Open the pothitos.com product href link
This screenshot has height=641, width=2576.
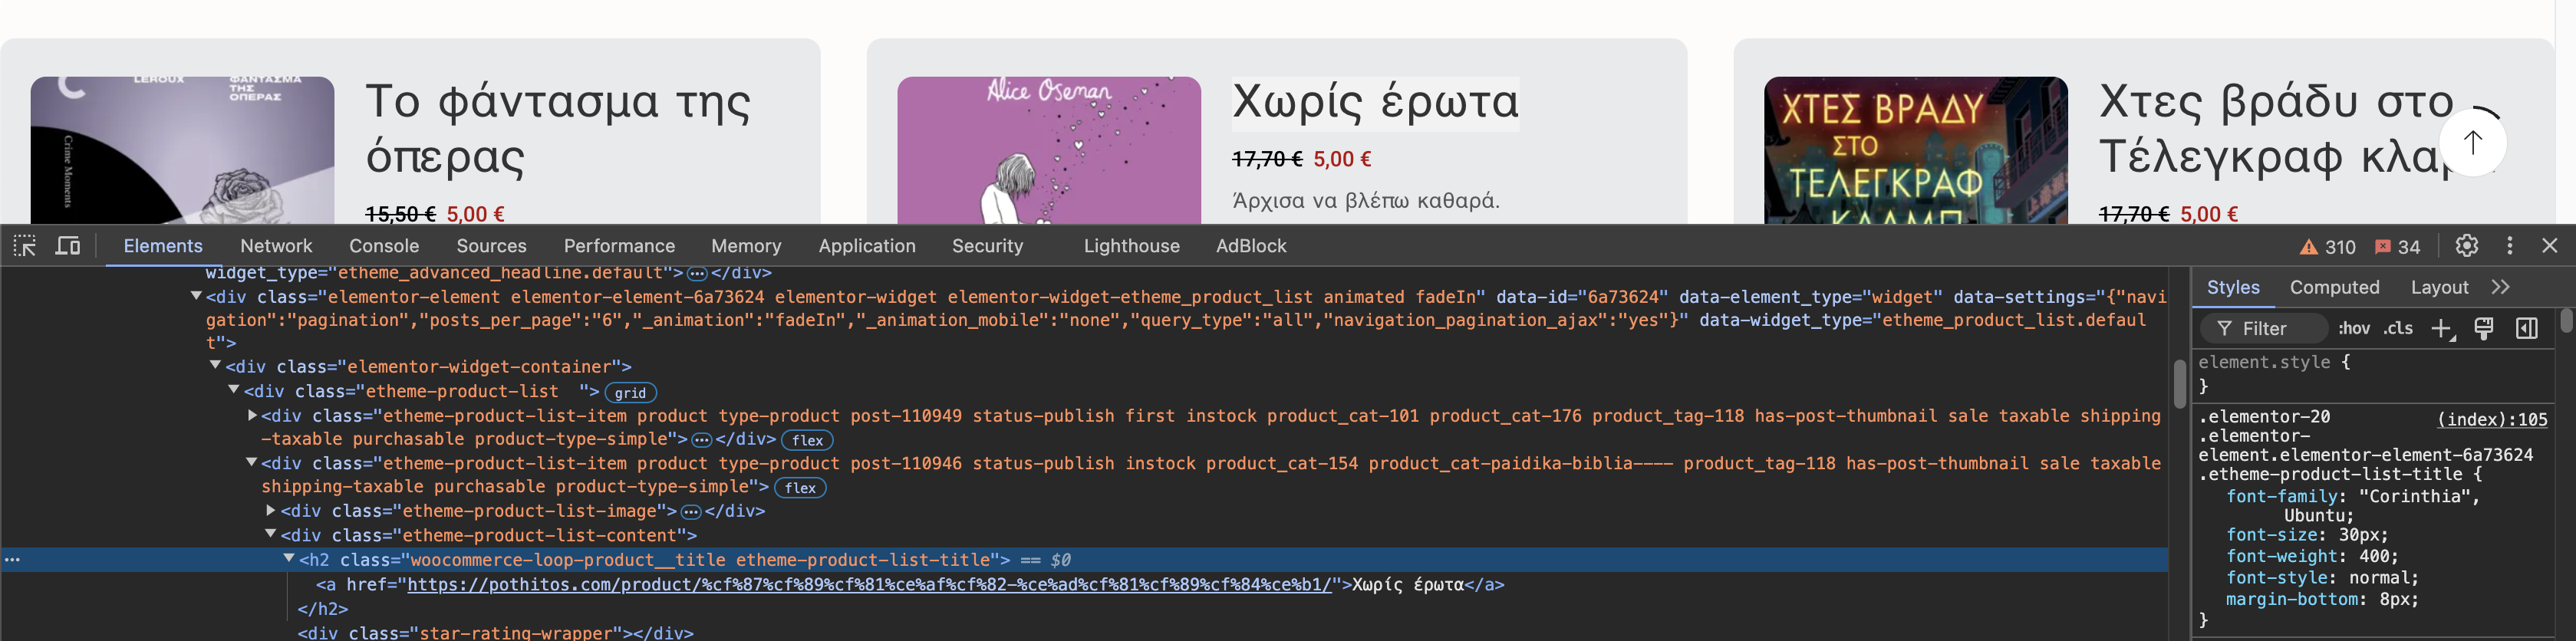(869, 585)
